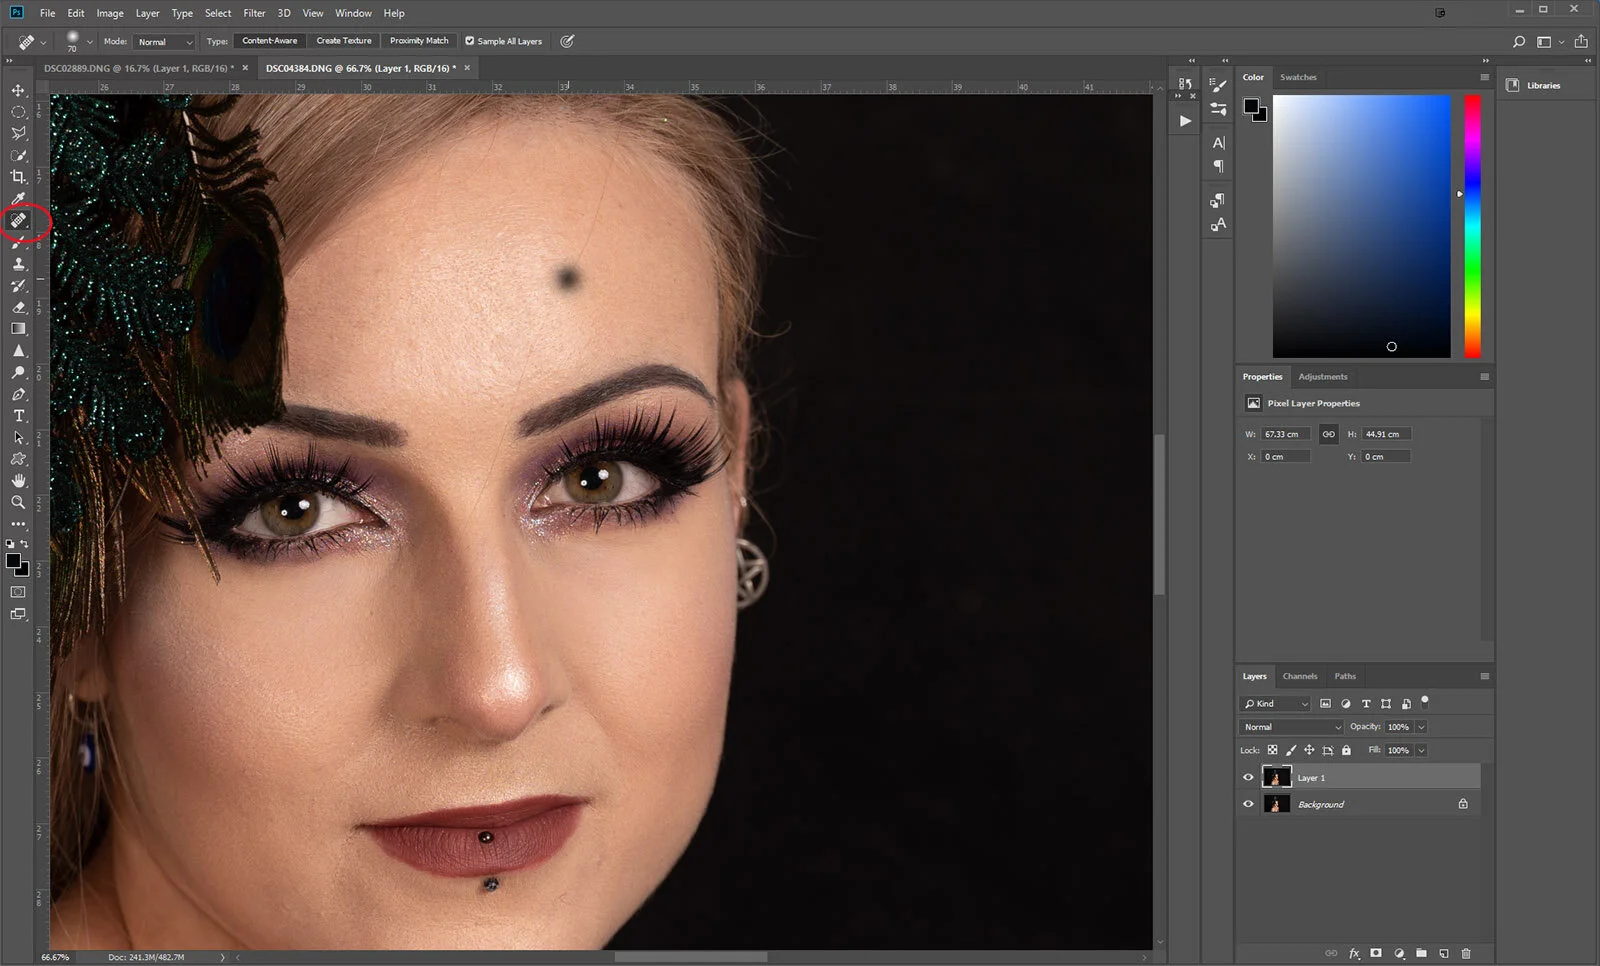Screen dimensions: 1600x966
Task: Choose the Create Texture type button
Action: click(343, 41)
